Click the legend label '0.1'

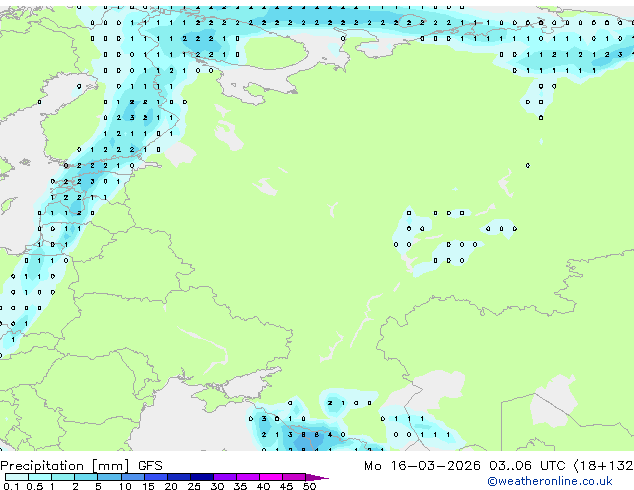click(x=11, y=486)
